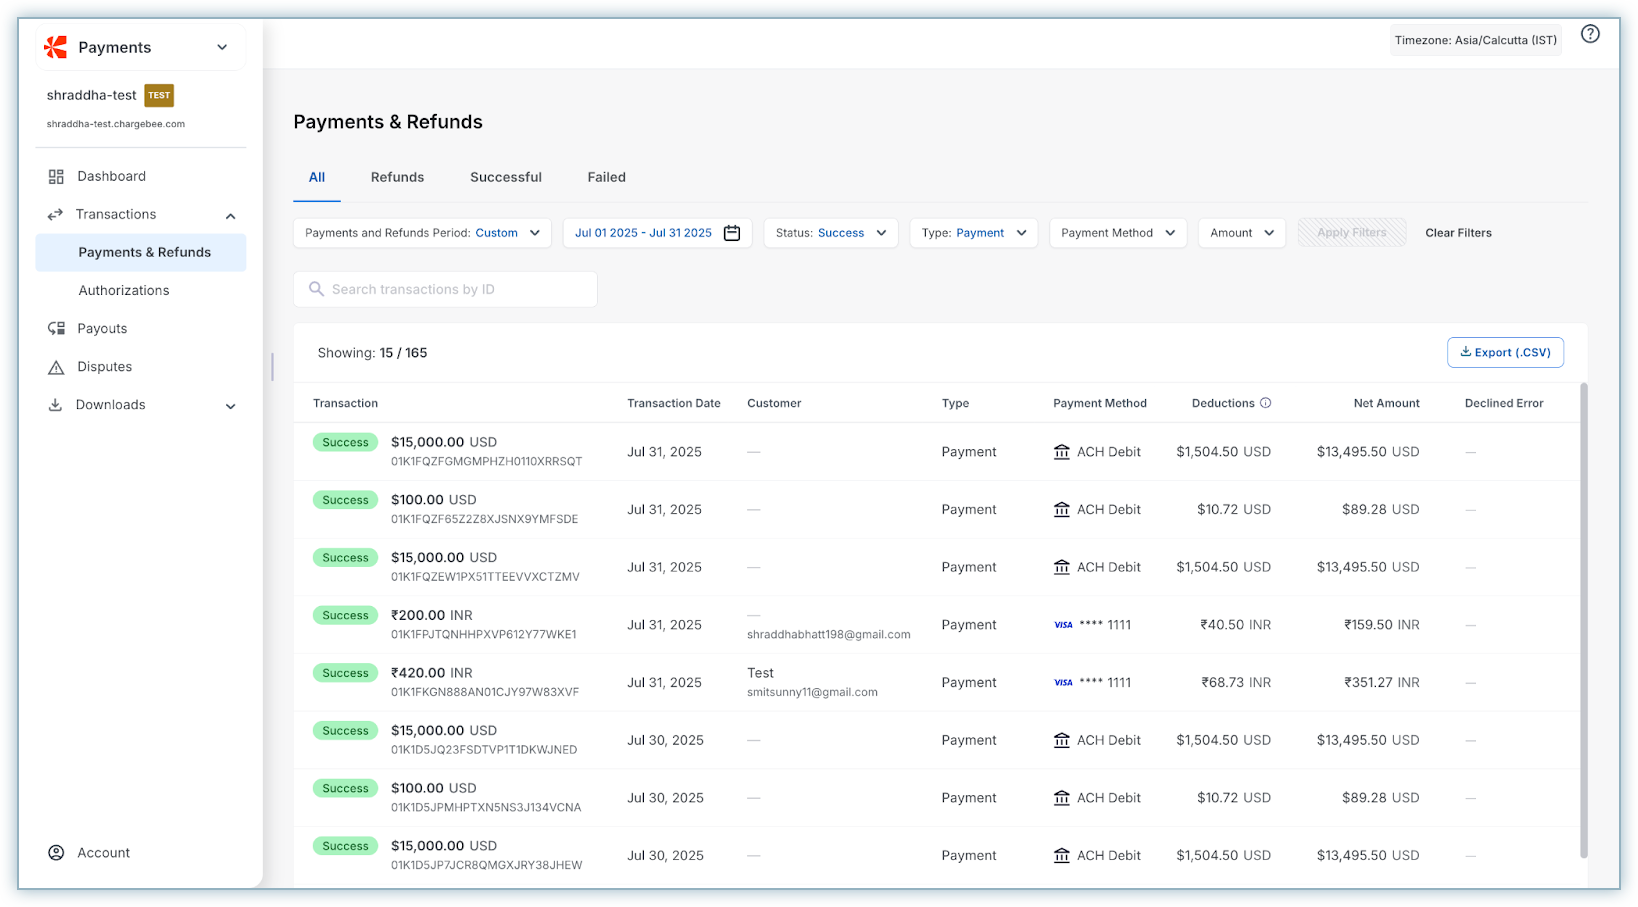Screen dimensions: 1638x907
Task: Open Payments and Refunds Period dropdown
Action: point(422,233)
